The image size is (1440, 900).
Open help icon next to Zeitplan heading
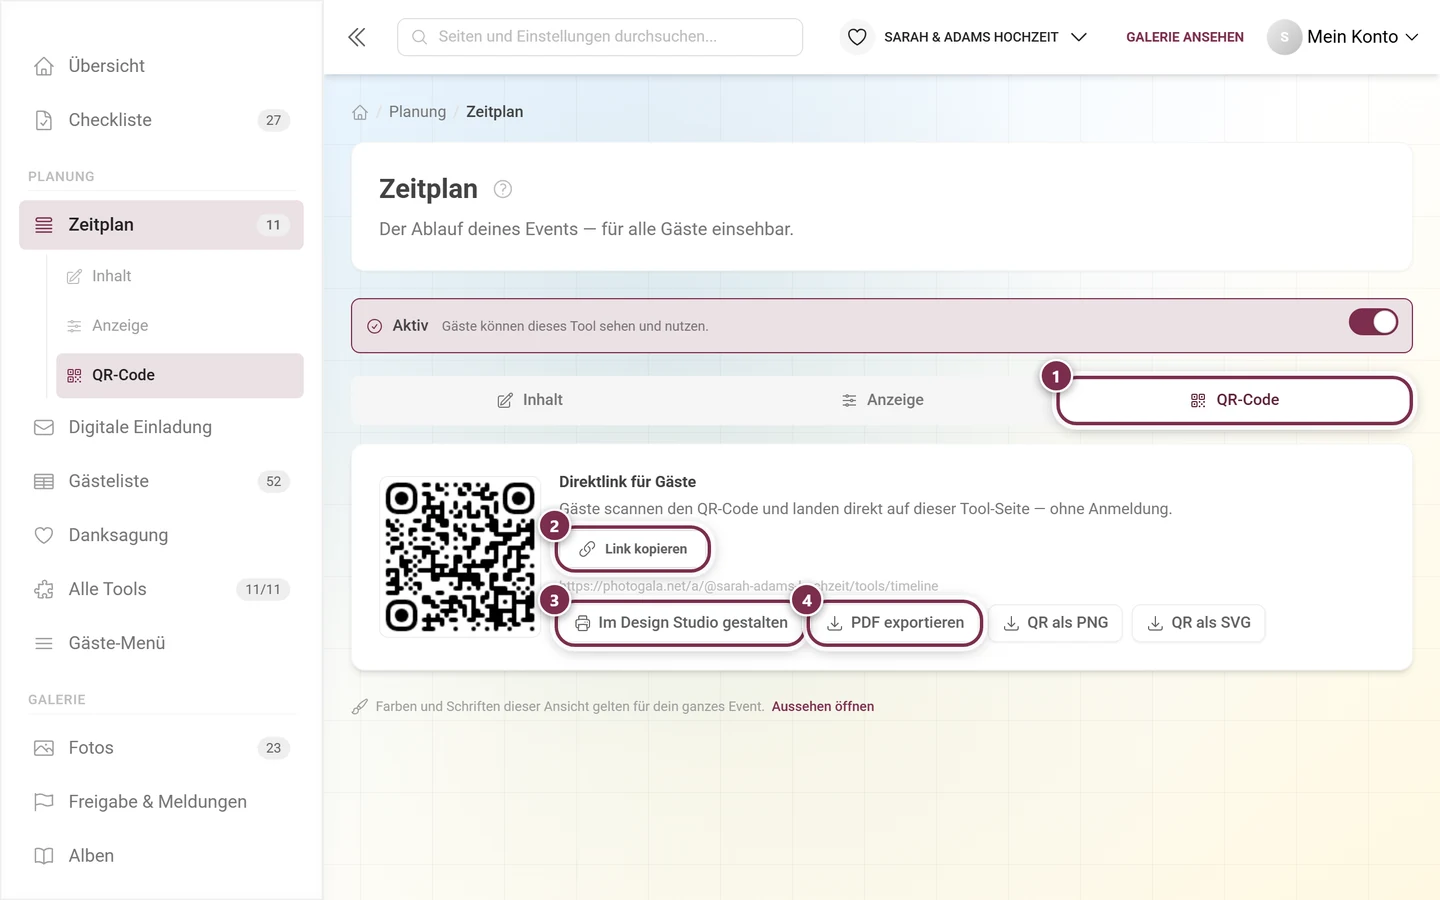[x=503, y=189]
